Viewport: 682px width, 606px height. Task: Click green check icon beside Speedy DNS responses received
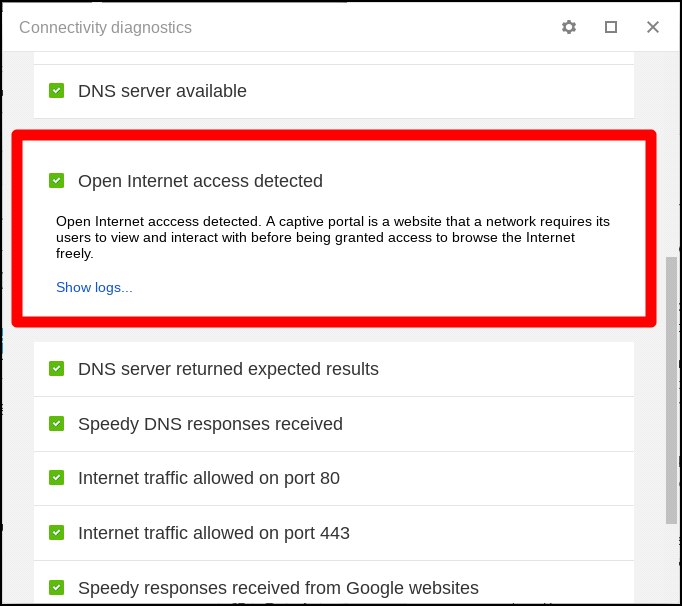[57, 424]
